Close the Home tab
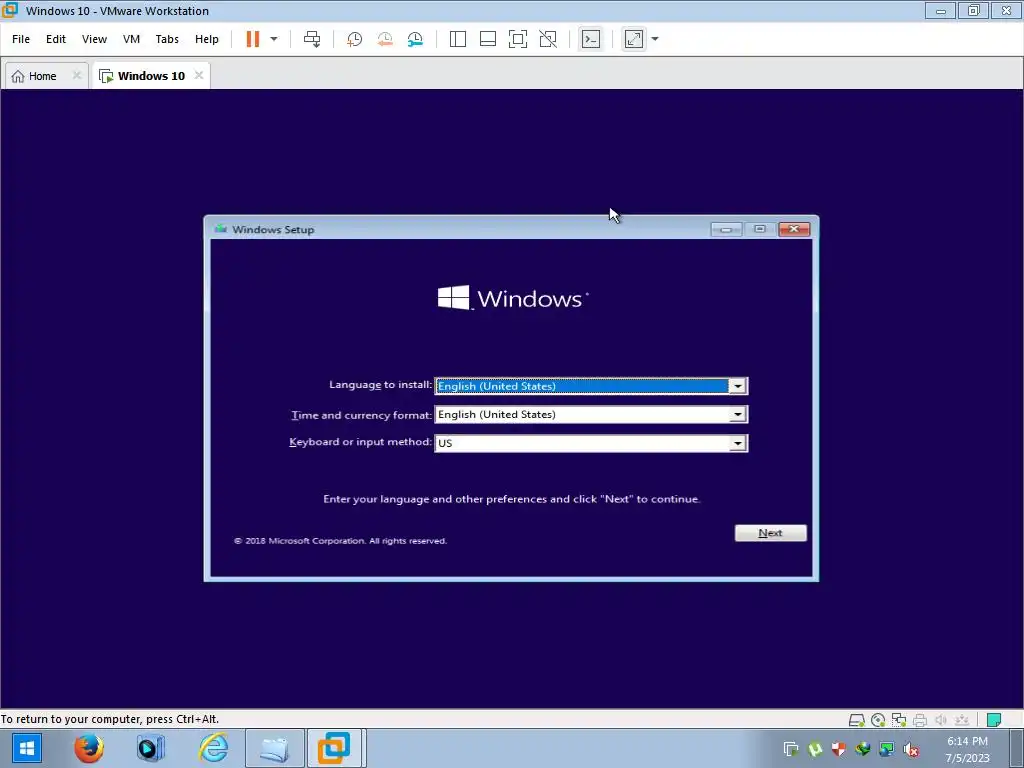This screenshot has width=1024, height=768. tap(76, 76)
